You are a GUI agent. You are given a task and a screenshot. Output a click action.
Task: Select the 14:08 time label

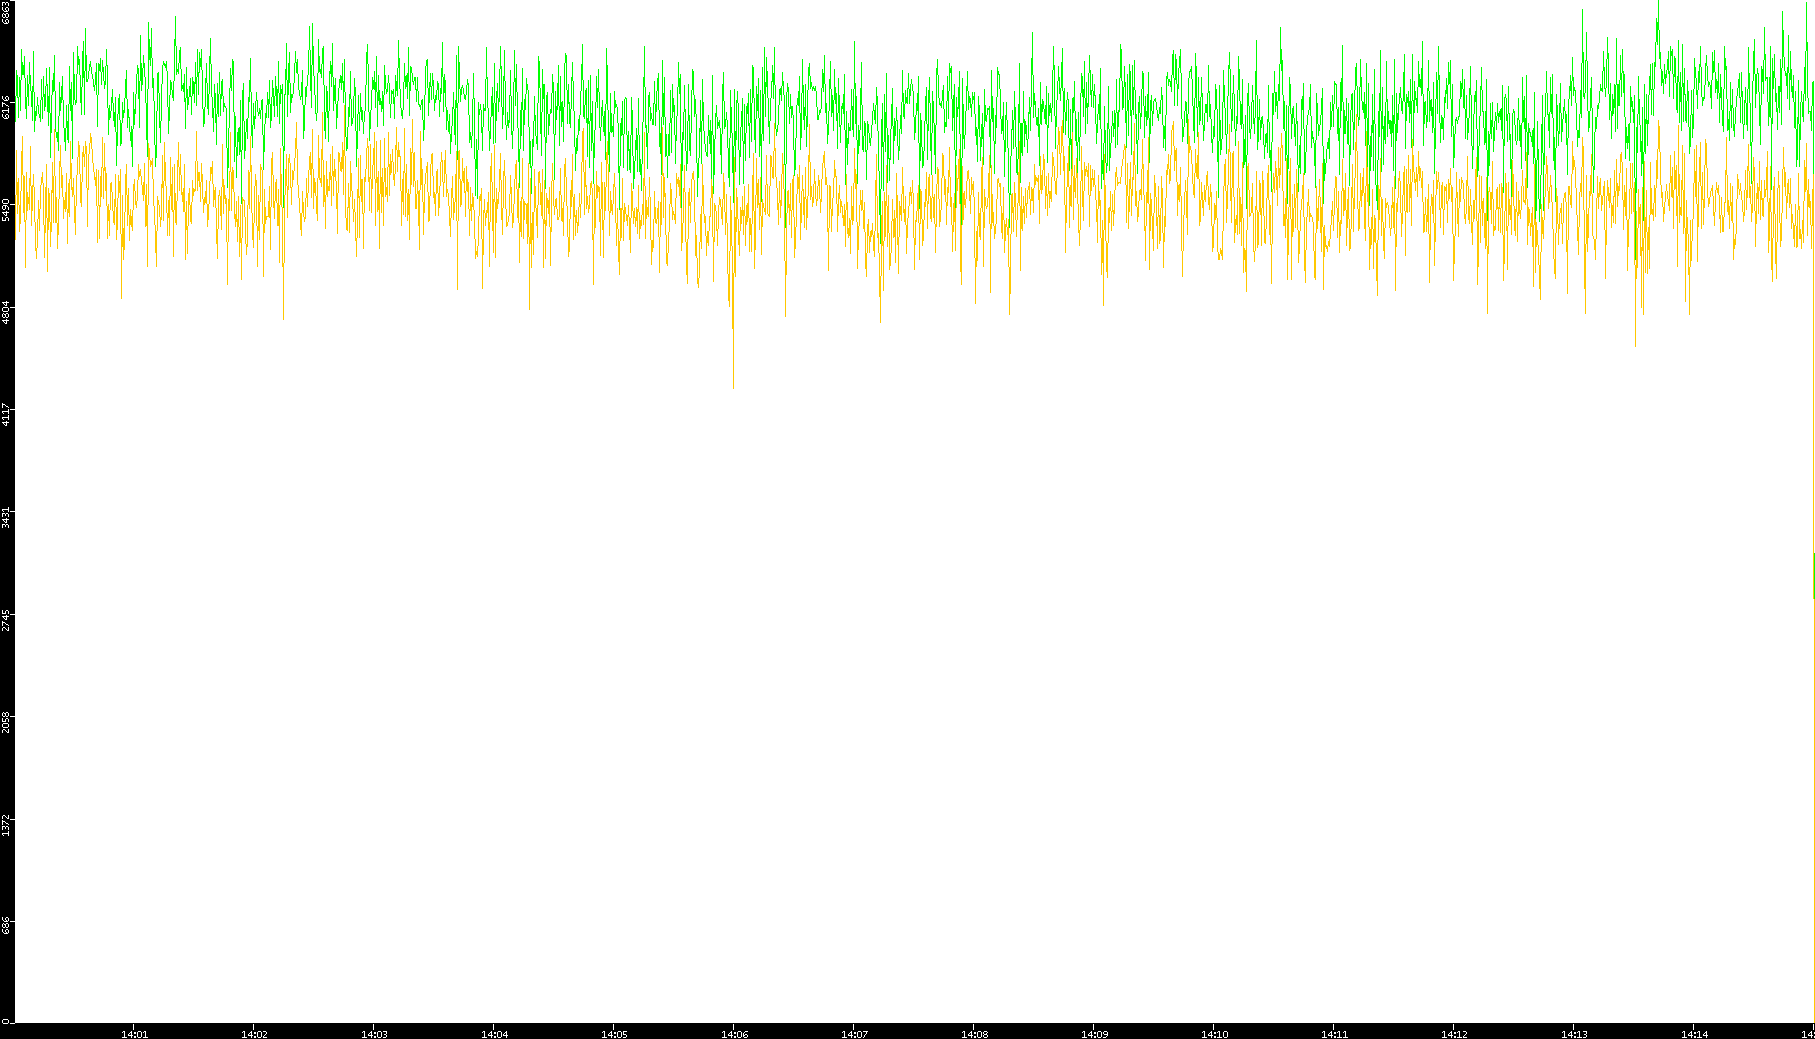974,1034
